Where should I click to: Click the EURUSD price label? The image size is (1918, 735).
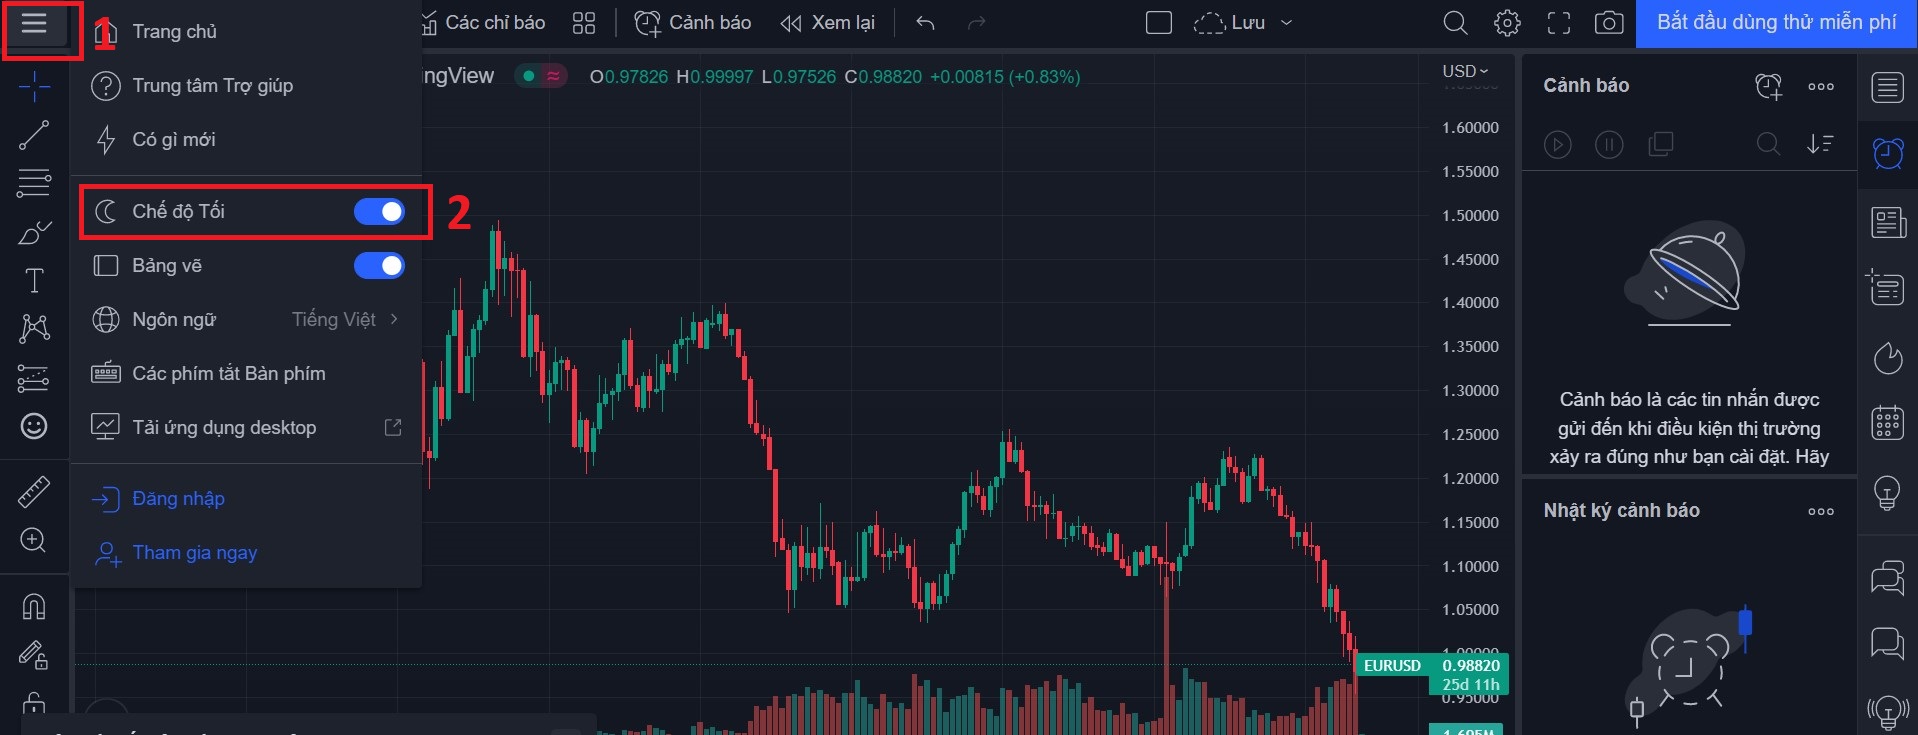pyautogui.click(x=1392, y=665)
